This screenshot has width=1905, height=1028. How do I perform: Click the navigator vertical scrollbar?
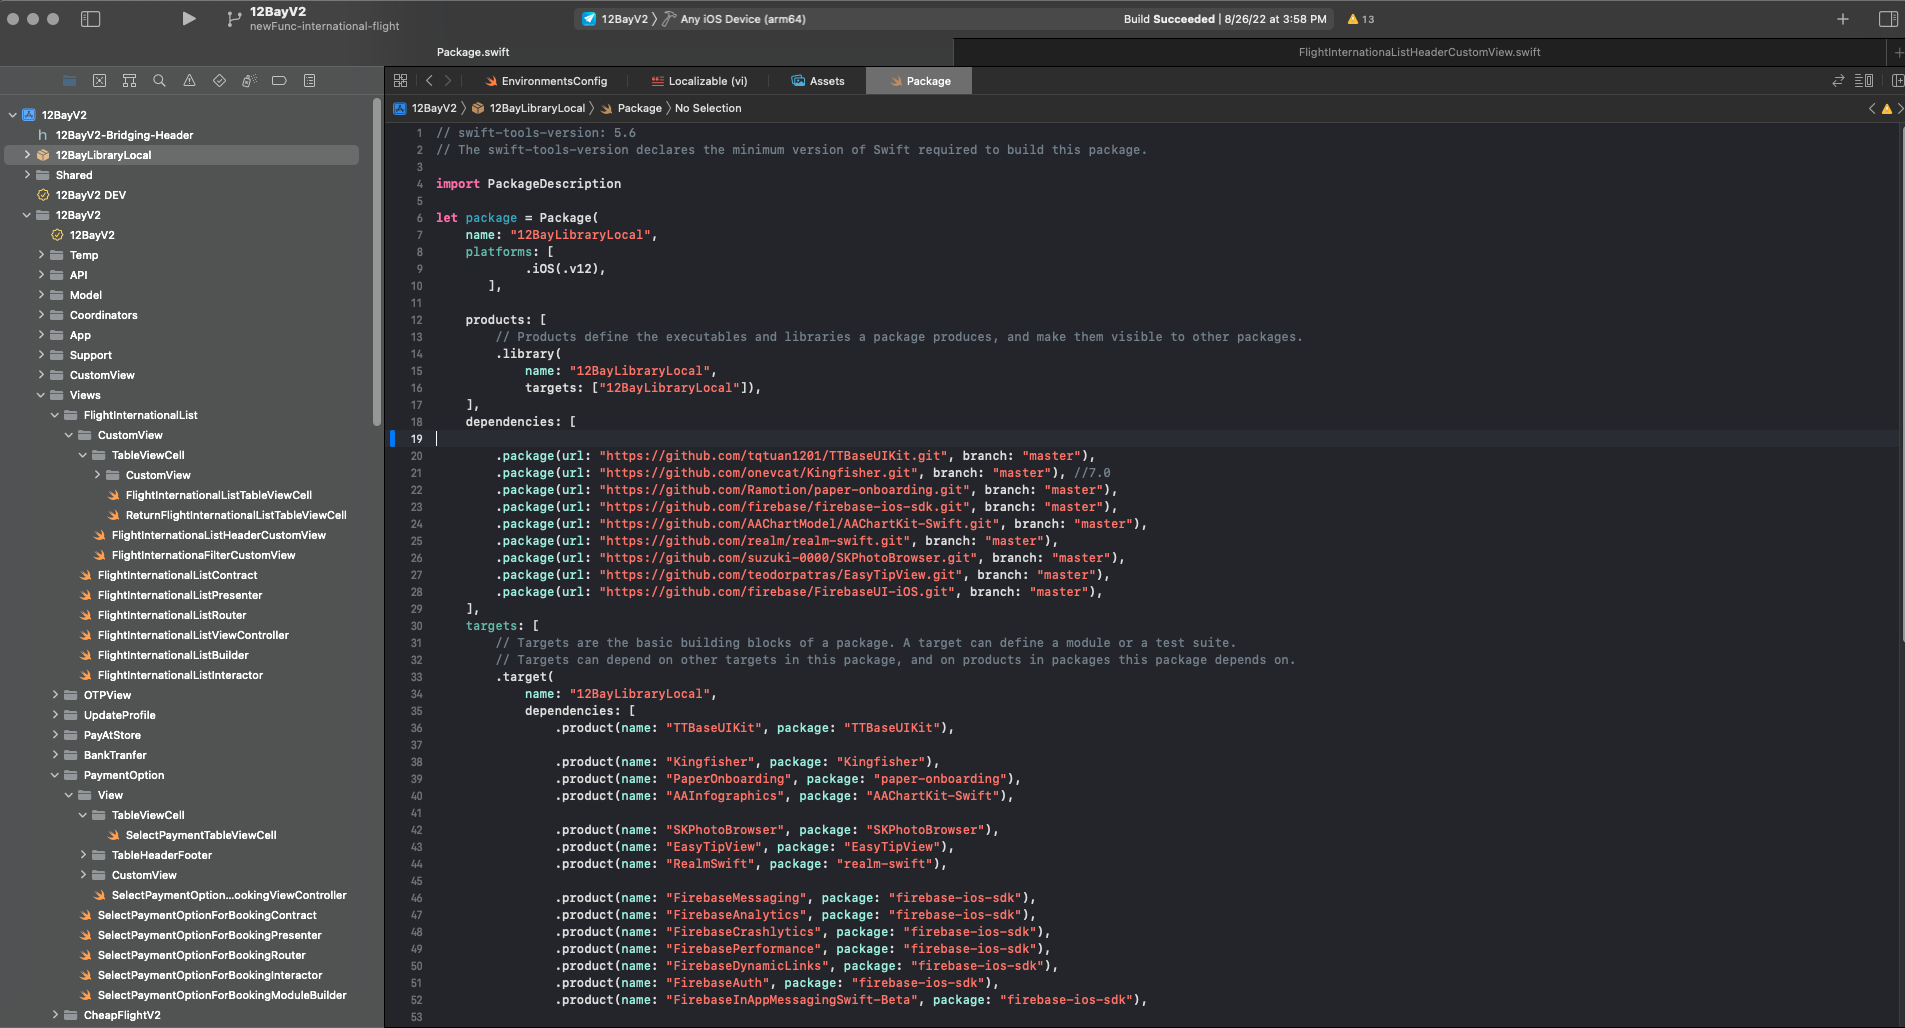click(377, 260)
